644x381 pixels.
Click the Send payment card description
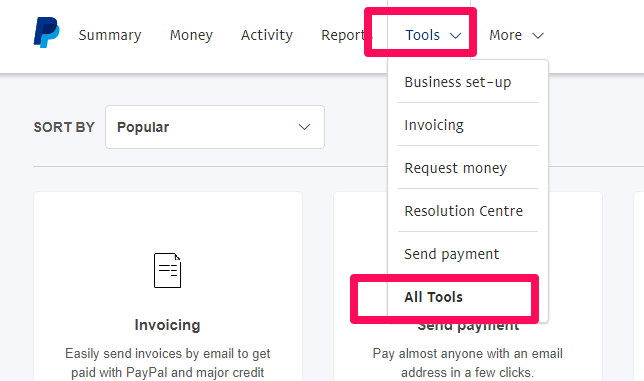coord(467,363)
